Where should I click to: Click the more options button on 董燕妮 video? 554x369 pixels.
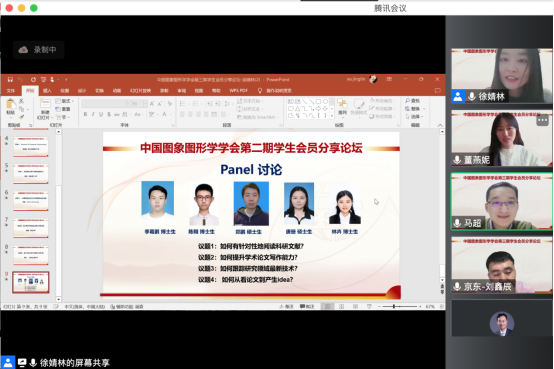tap(542, 120)
